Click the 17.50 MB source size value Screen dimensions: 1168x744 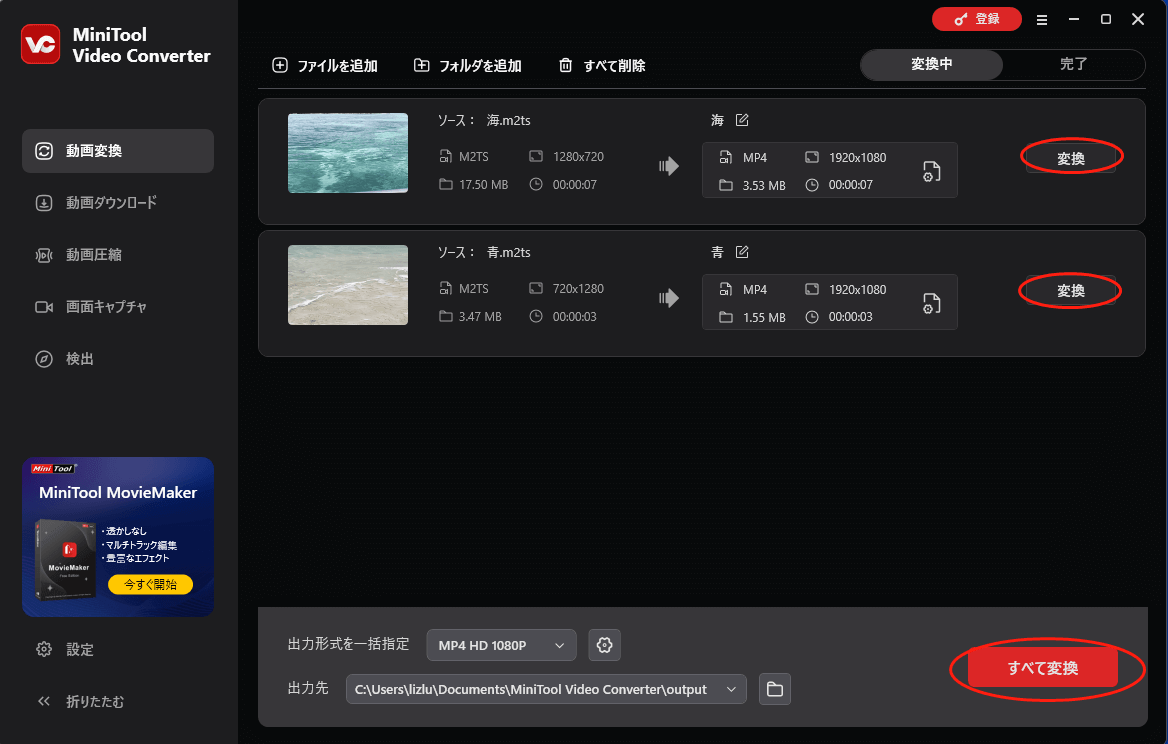(x=483, y=185)
